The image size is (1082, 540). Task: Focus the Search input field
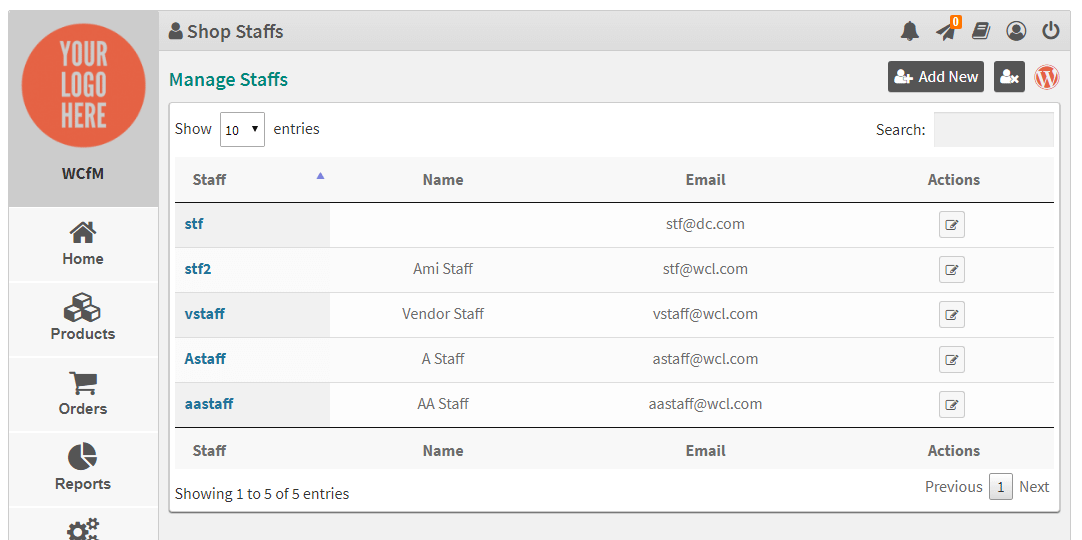(994, 130)
